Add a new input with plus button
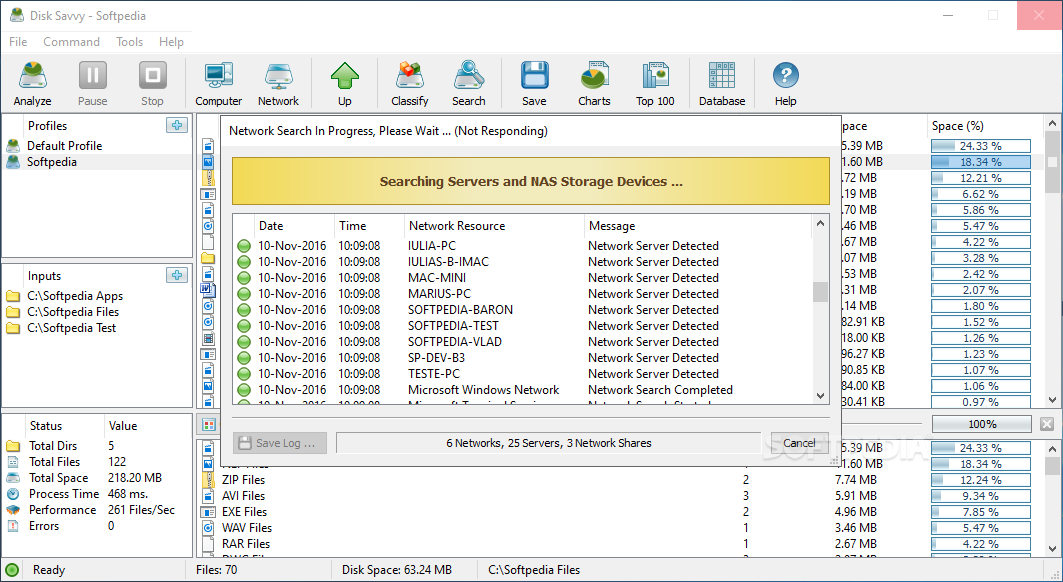The image size is (1063, 582). coord(177,275)
